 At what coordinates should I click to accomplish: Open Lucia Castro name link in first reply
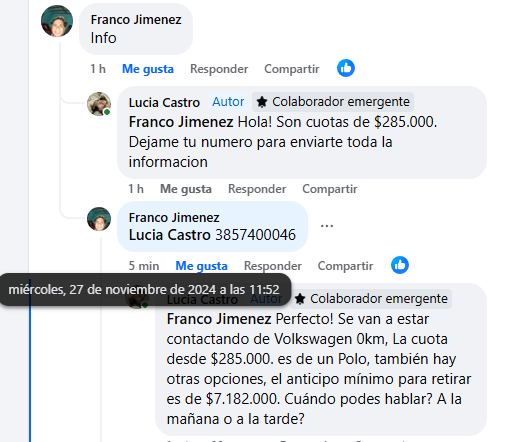[164, 102]
